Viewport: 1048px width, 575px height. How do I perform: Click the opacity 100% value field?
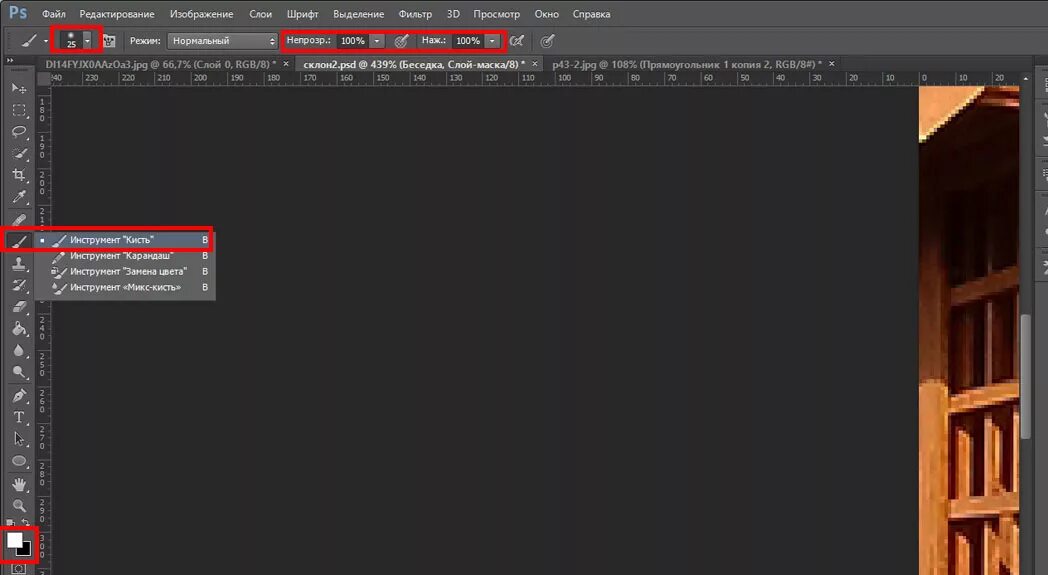point(353,41)
